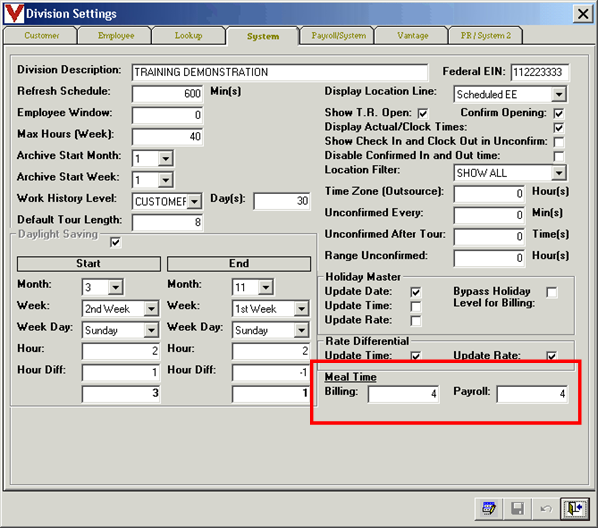The height and width of the screenshot is (528, 598).
Task: Switch to the Payroll/System tab
Action: 338,35
